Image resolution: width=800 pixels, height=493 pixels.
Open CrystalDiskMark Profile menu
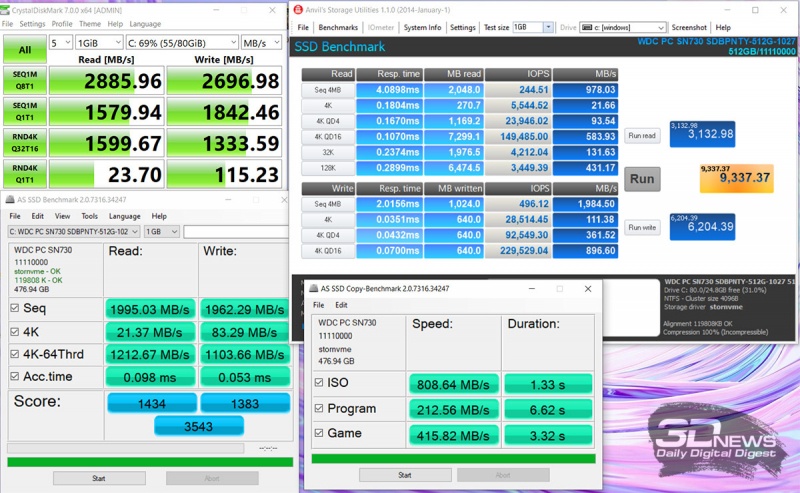point(62,24)
